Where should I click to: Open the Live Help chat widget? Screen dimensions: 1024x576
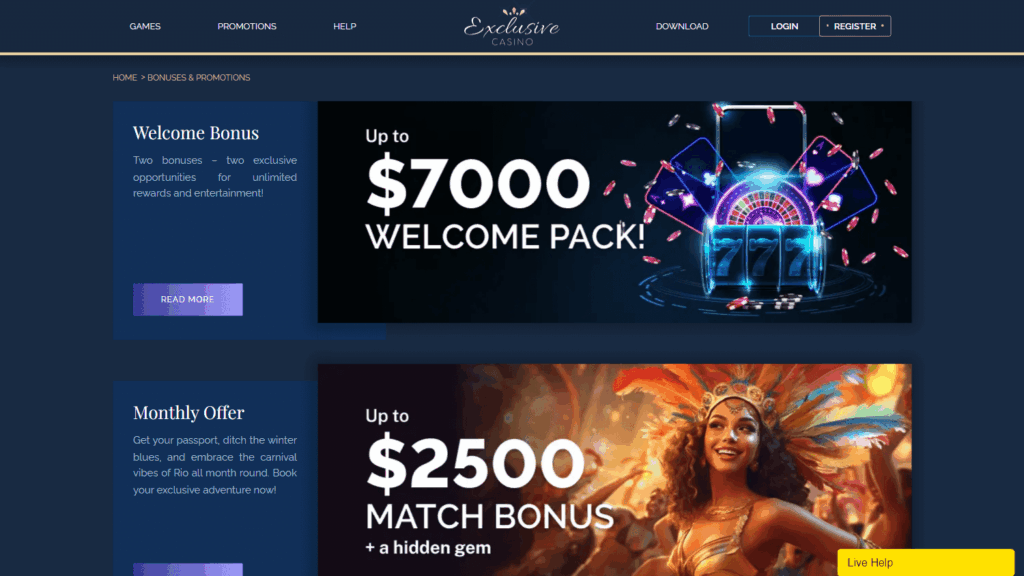pos(925,562)
